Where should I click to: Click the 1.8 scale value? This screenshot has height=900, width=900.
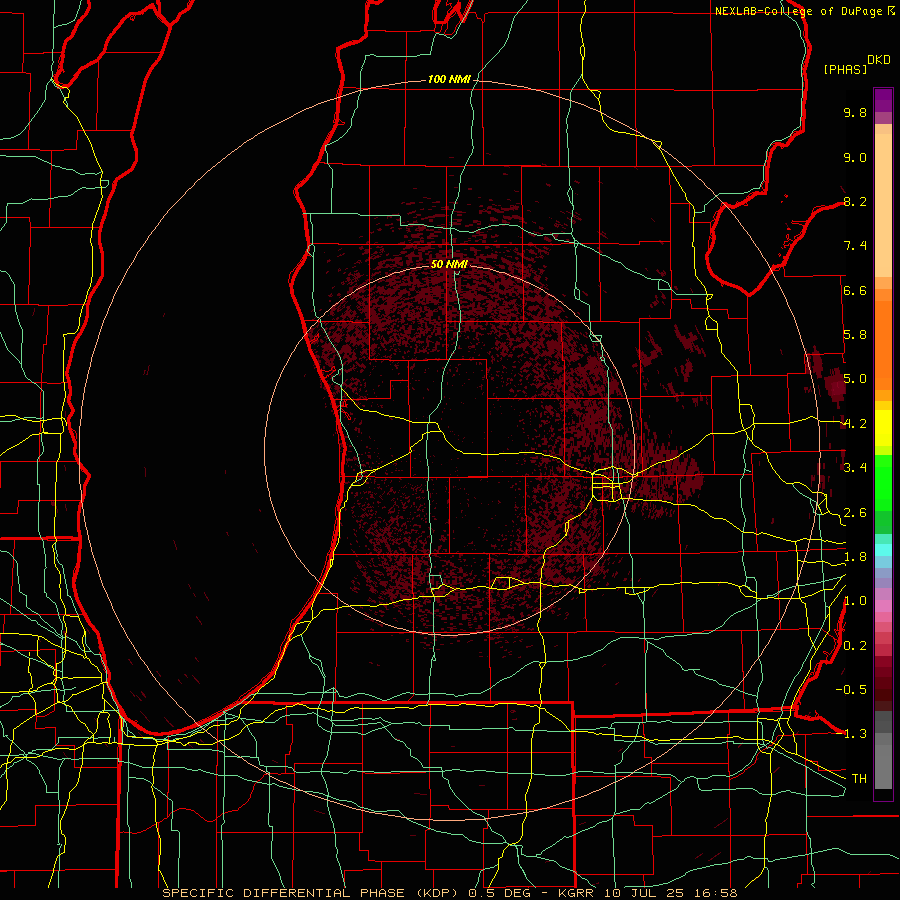(855, 557)
